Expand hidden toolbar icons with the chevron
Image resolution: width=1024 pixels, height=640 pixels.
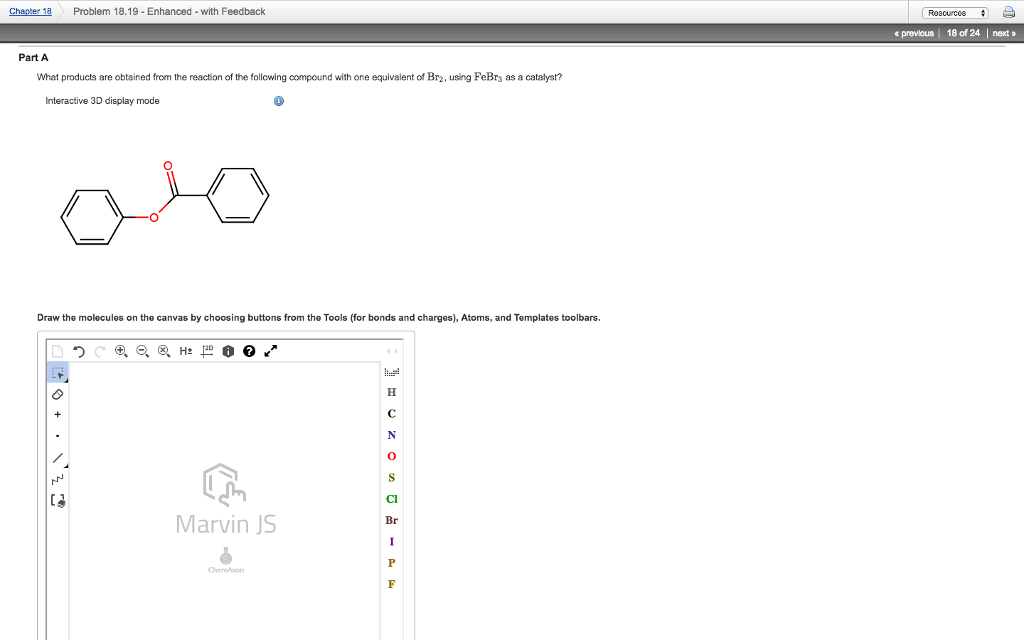click(x=392, y=350)
